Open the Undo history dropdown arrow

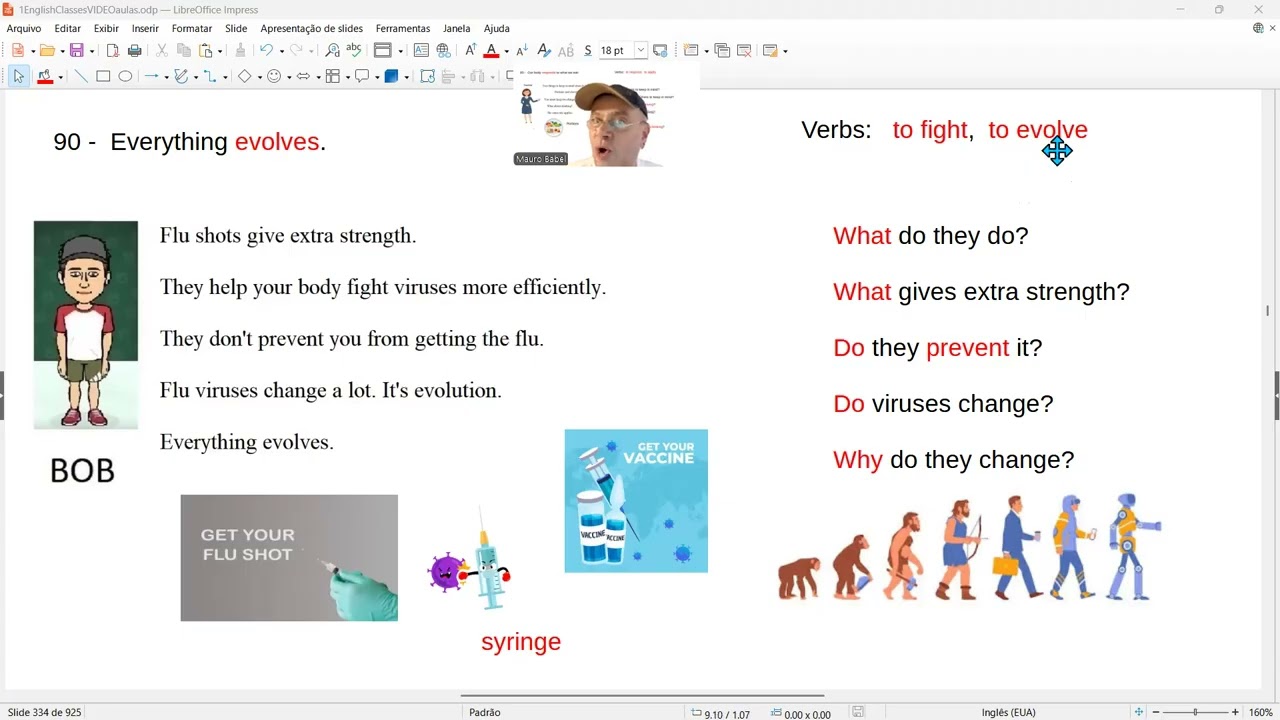pyautogui.click(x=281, y=50)
